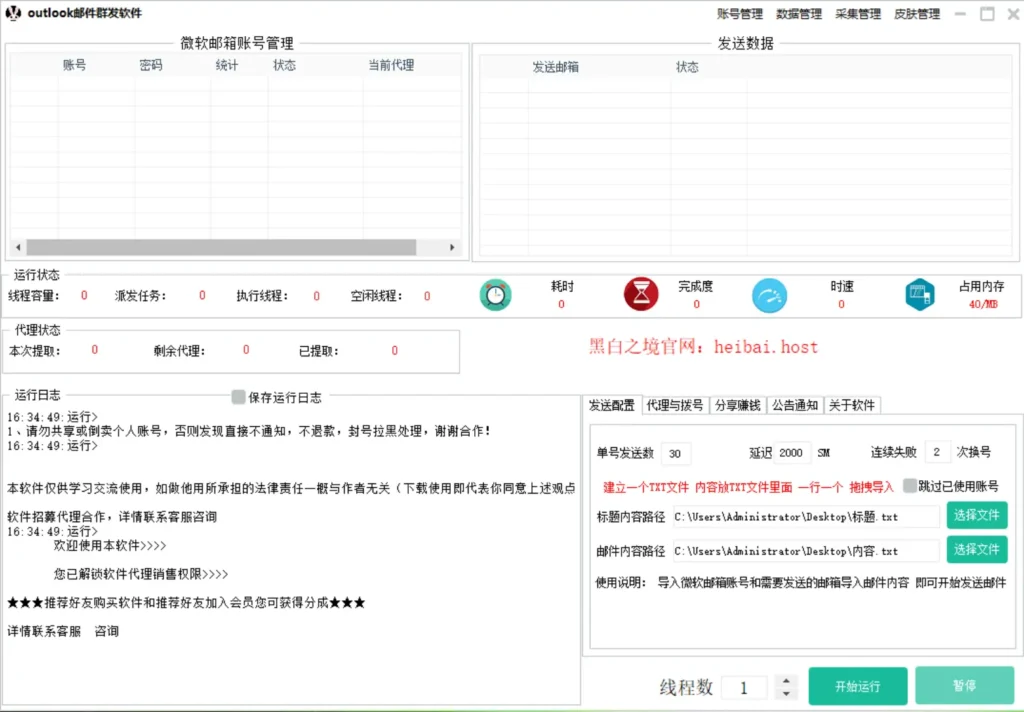Viewport: 1024px width, 712px height.
Task: Enable the 保存运行日志 checkbox
Action: [238, 396]
